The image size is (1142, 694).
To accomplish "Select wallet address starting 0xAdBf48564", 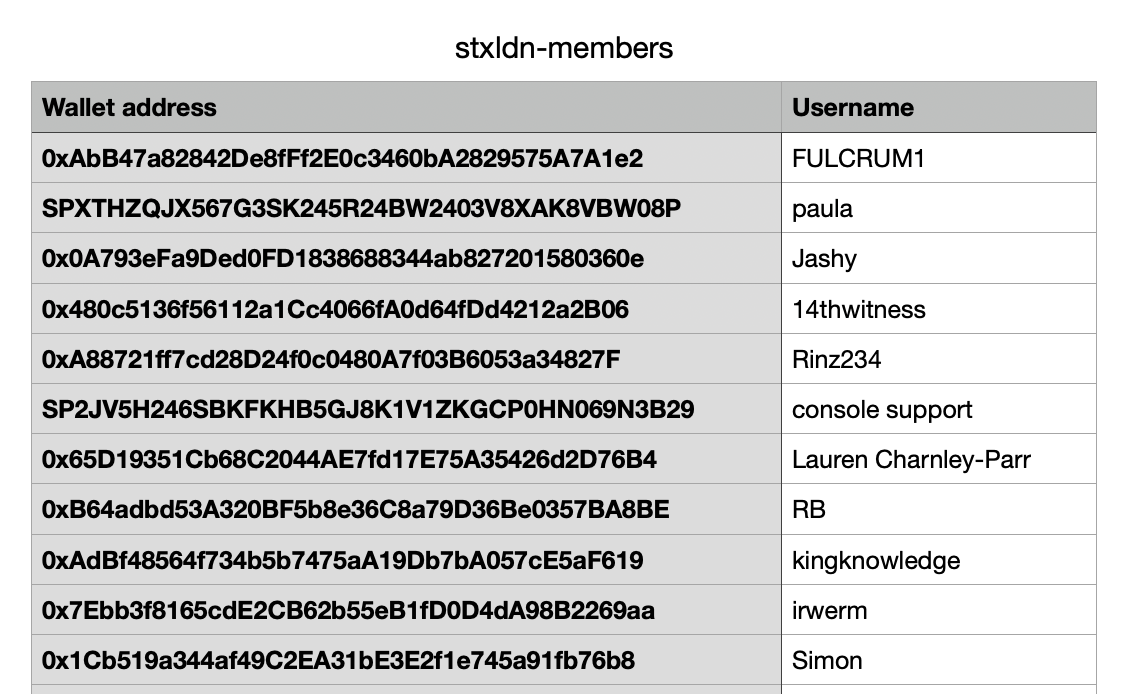I will tap(342, 561).
